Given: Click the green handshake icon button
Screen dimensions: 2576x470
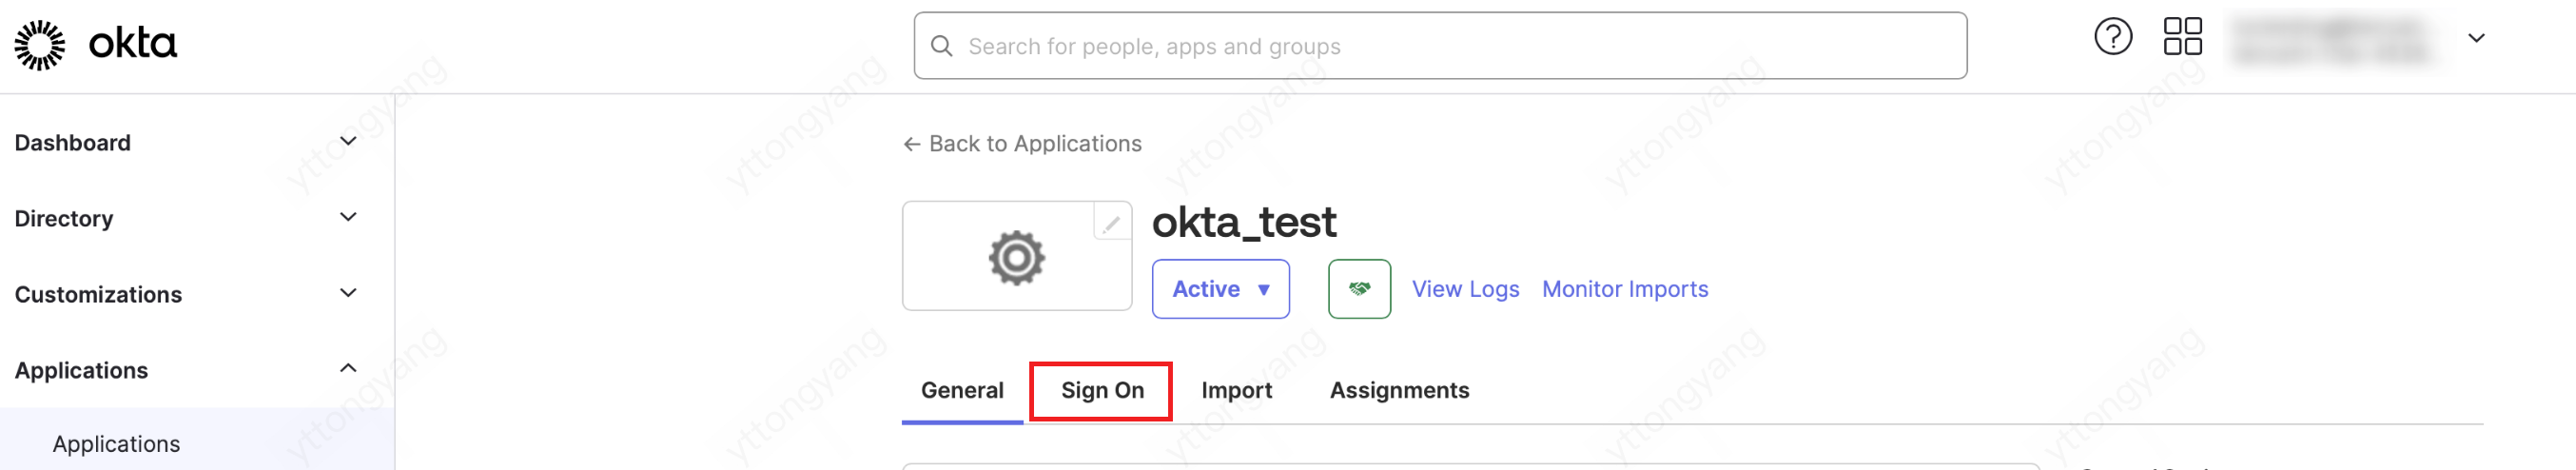Looking at the screenshot, I should pyautogui.click(x=1358, y=289).
